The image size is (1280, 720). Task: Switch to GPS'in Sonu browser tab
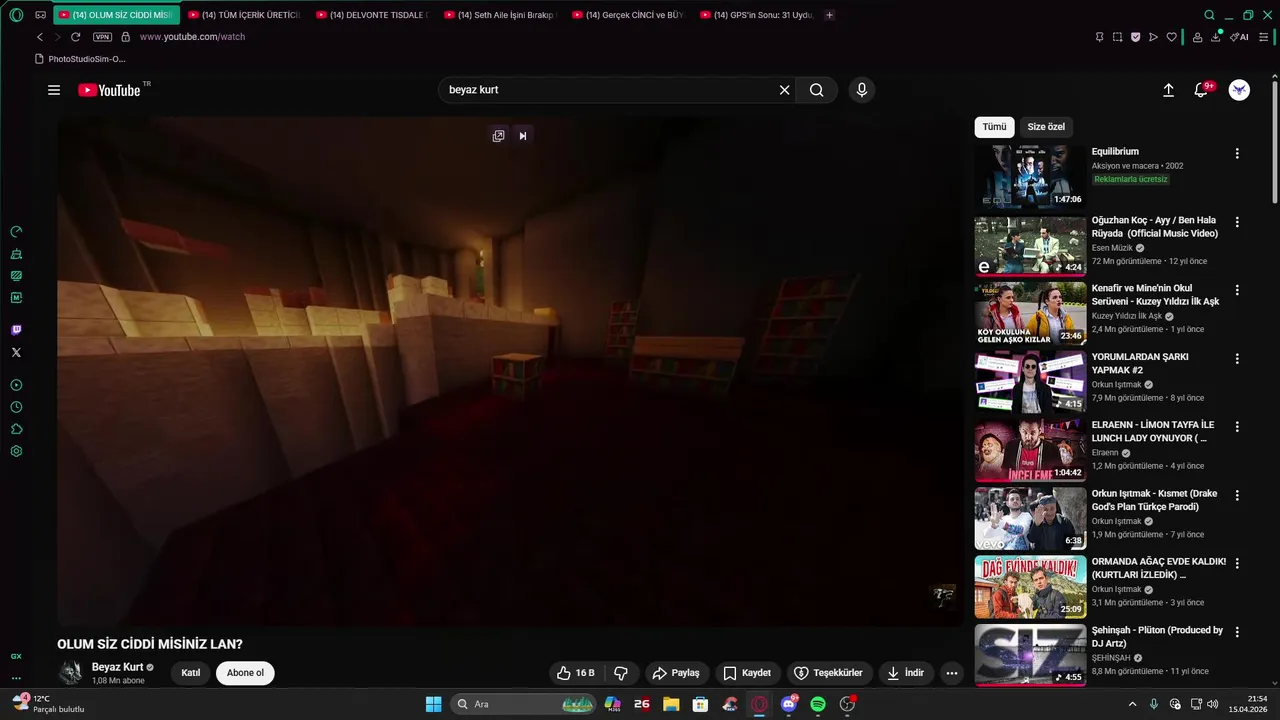point(756,15)
